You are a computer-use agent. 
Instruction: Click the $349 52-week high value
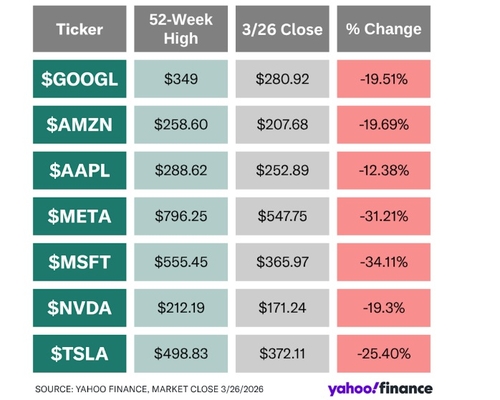pyautogui.click(x=181, y=79)
